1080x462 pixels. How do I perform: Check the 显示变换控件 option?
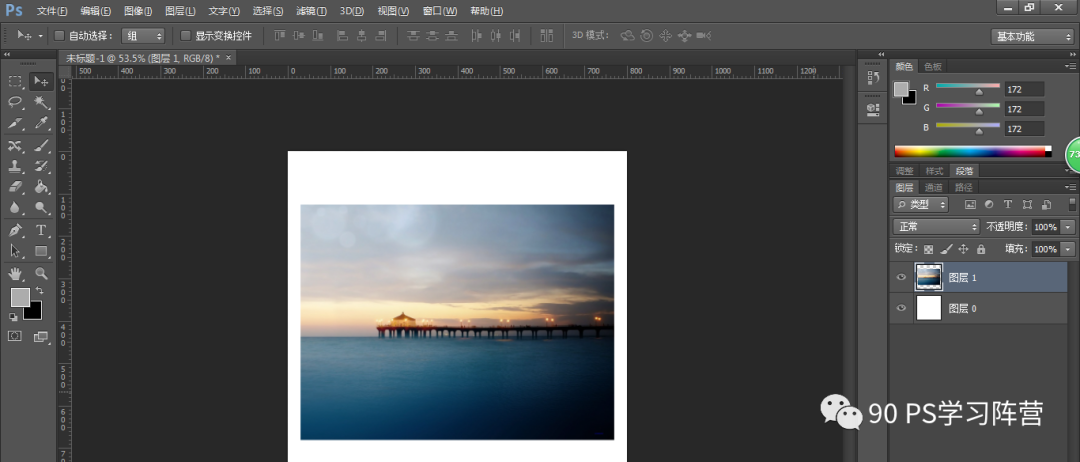point(185,36)
